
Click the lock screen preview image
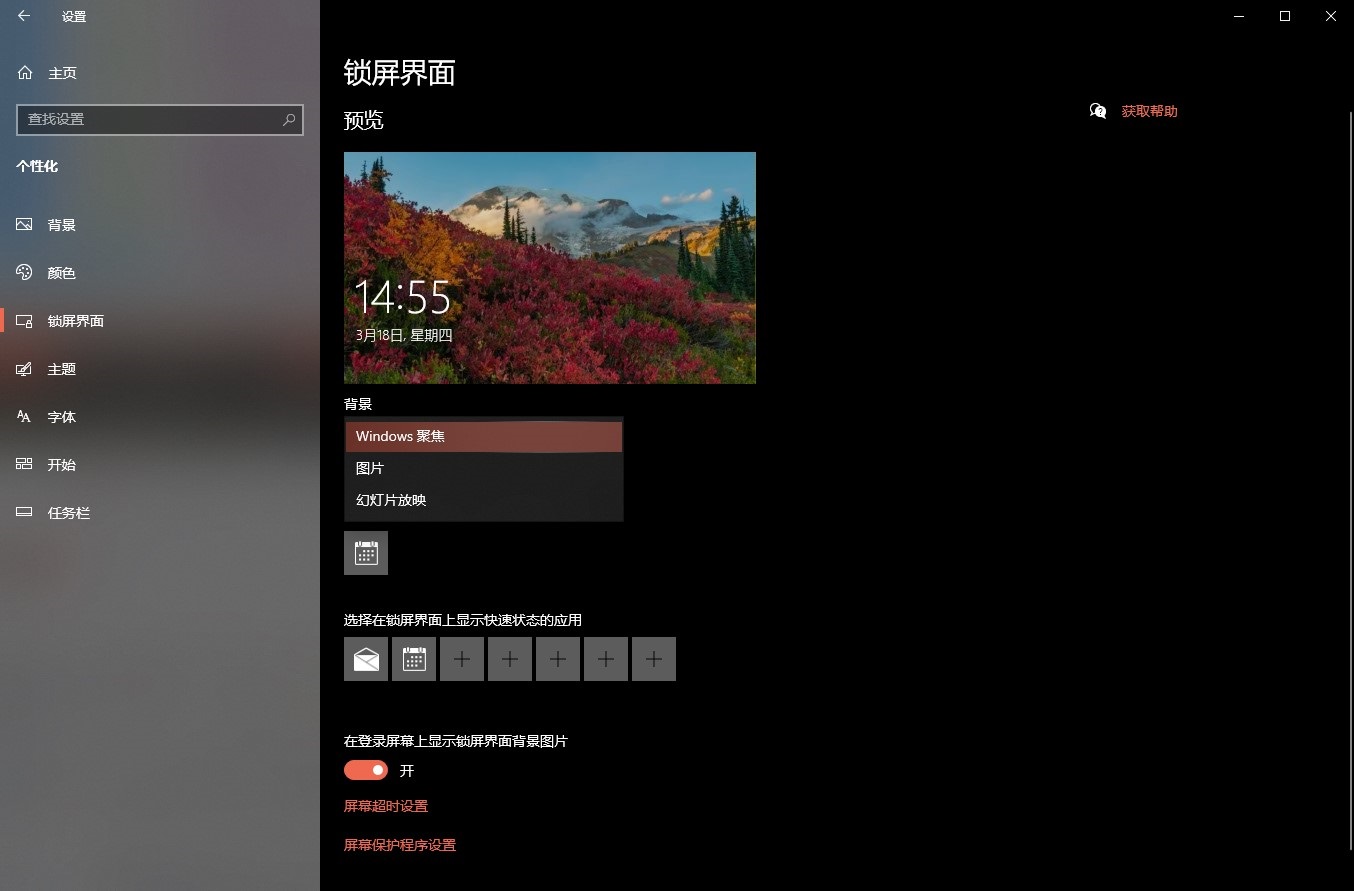[550, 268]
